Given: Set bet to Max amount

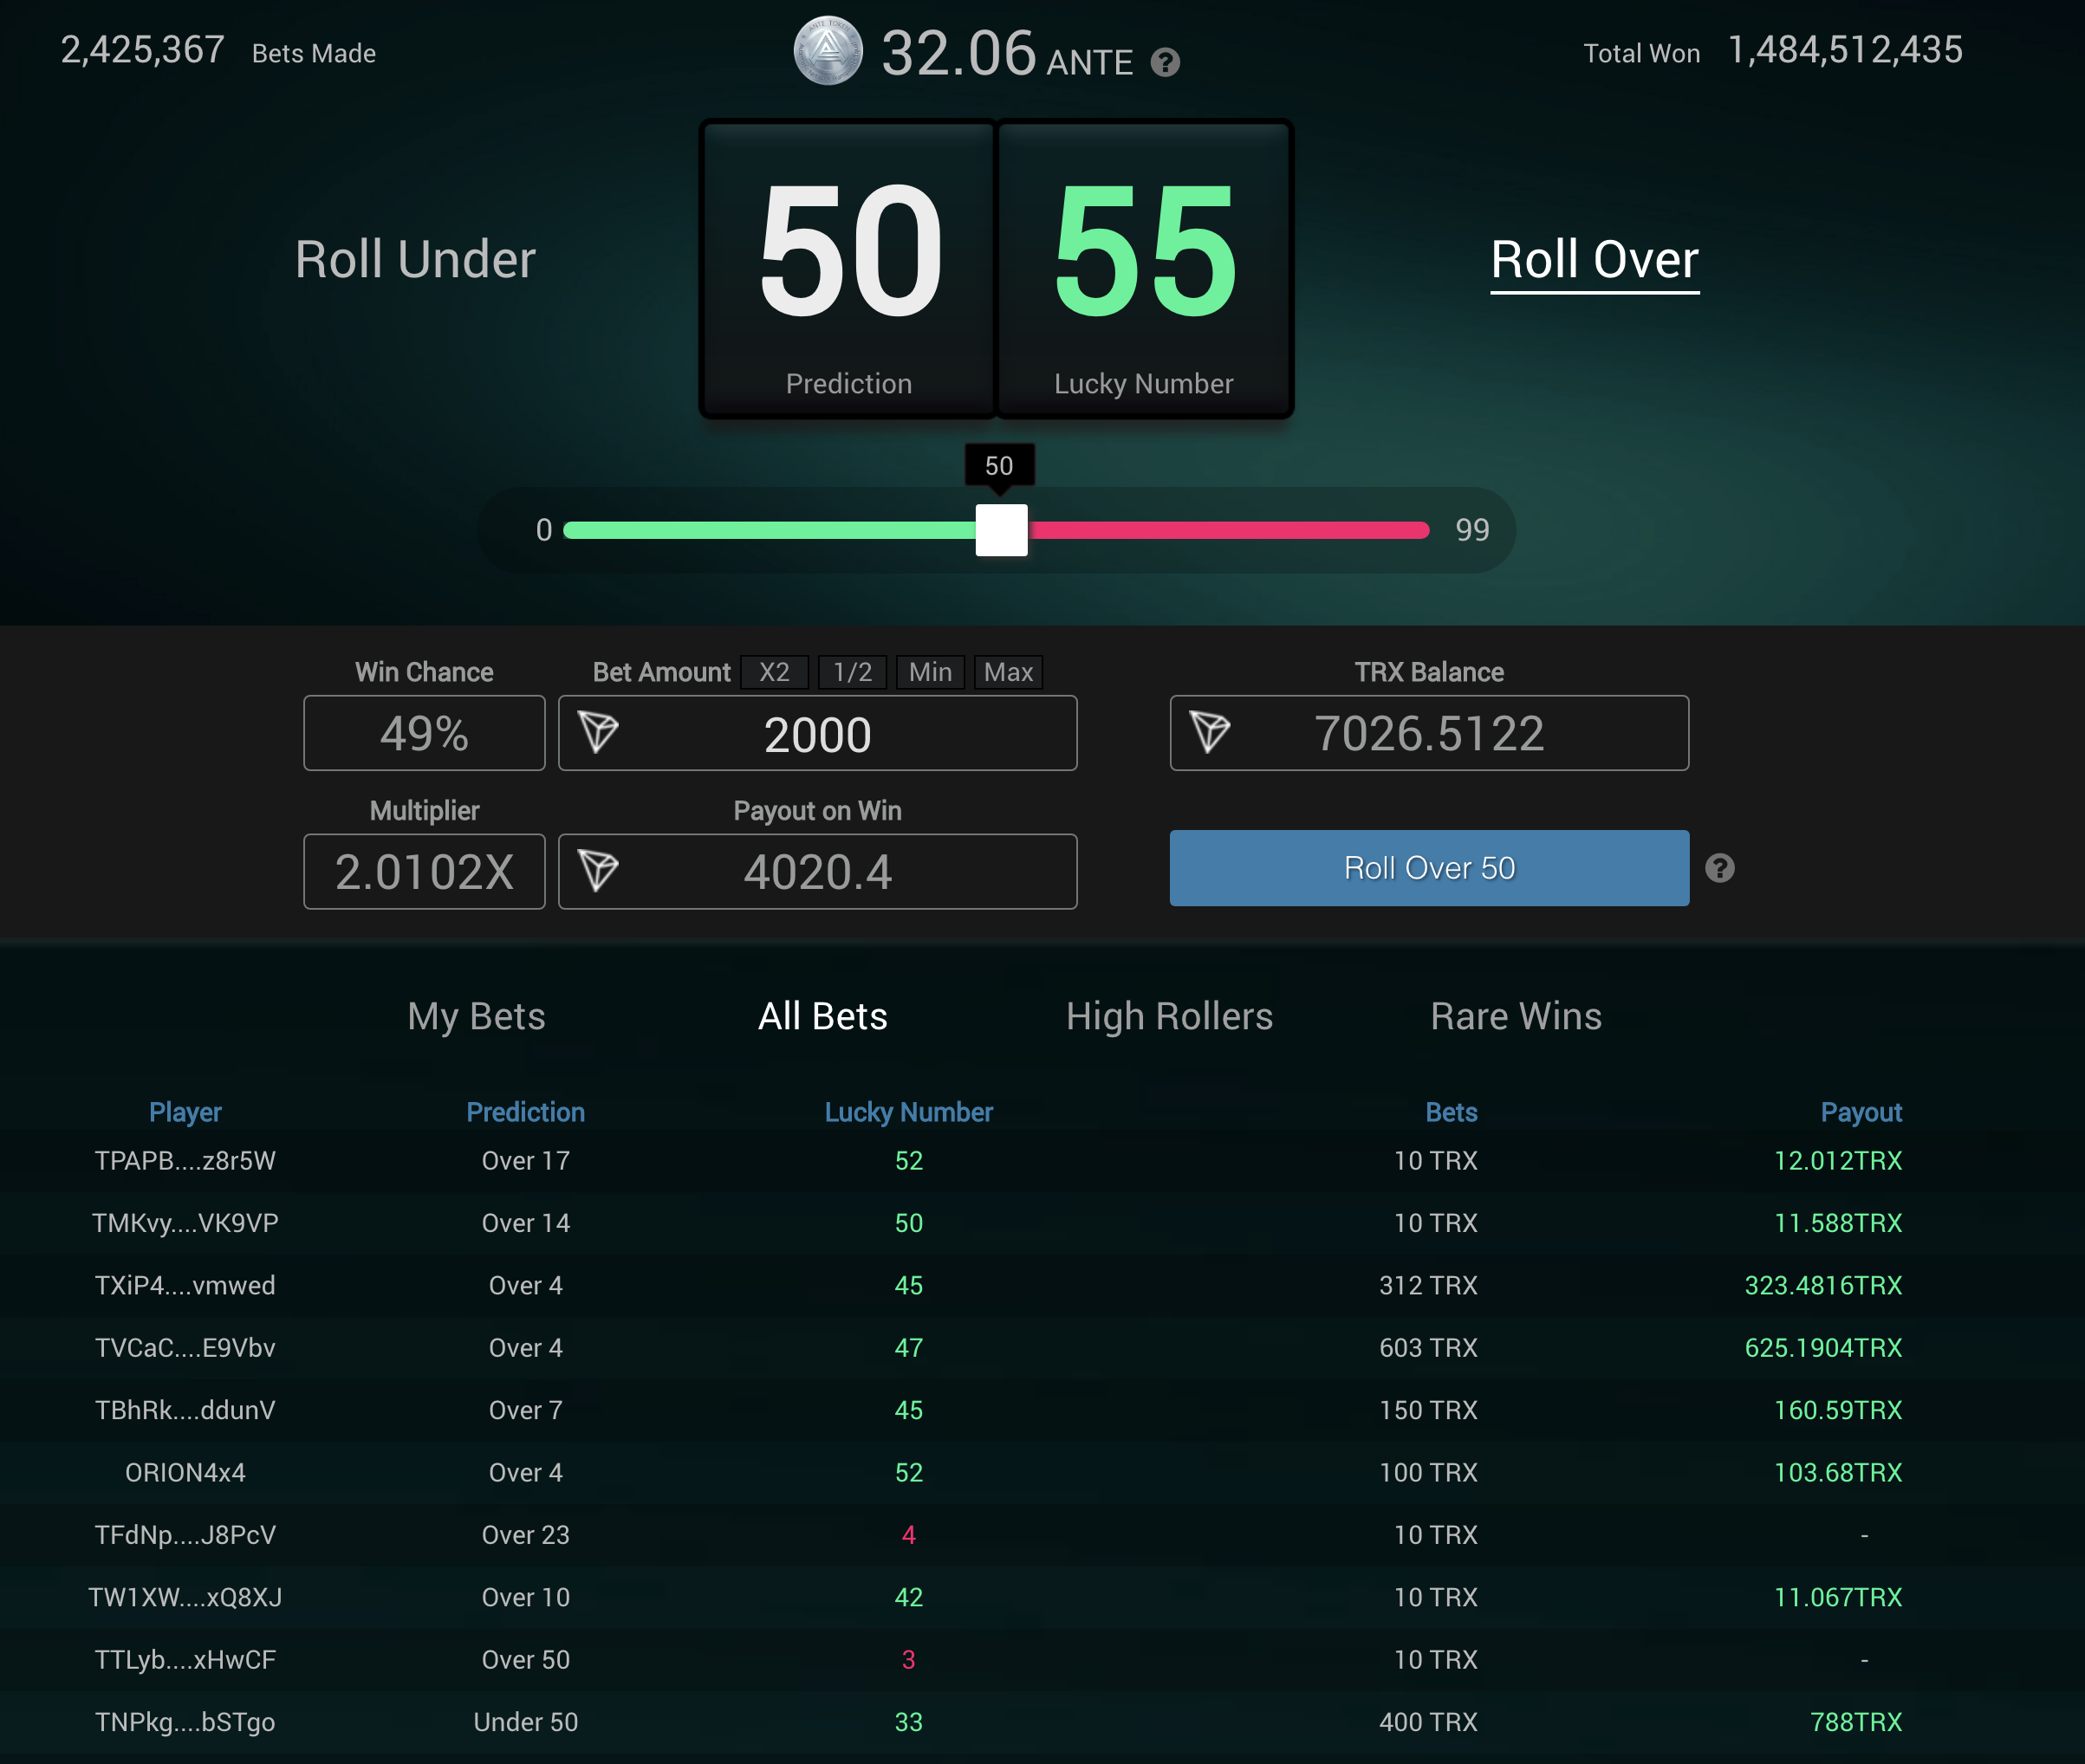Looking at the screenshot, I should coord(1008,672).
